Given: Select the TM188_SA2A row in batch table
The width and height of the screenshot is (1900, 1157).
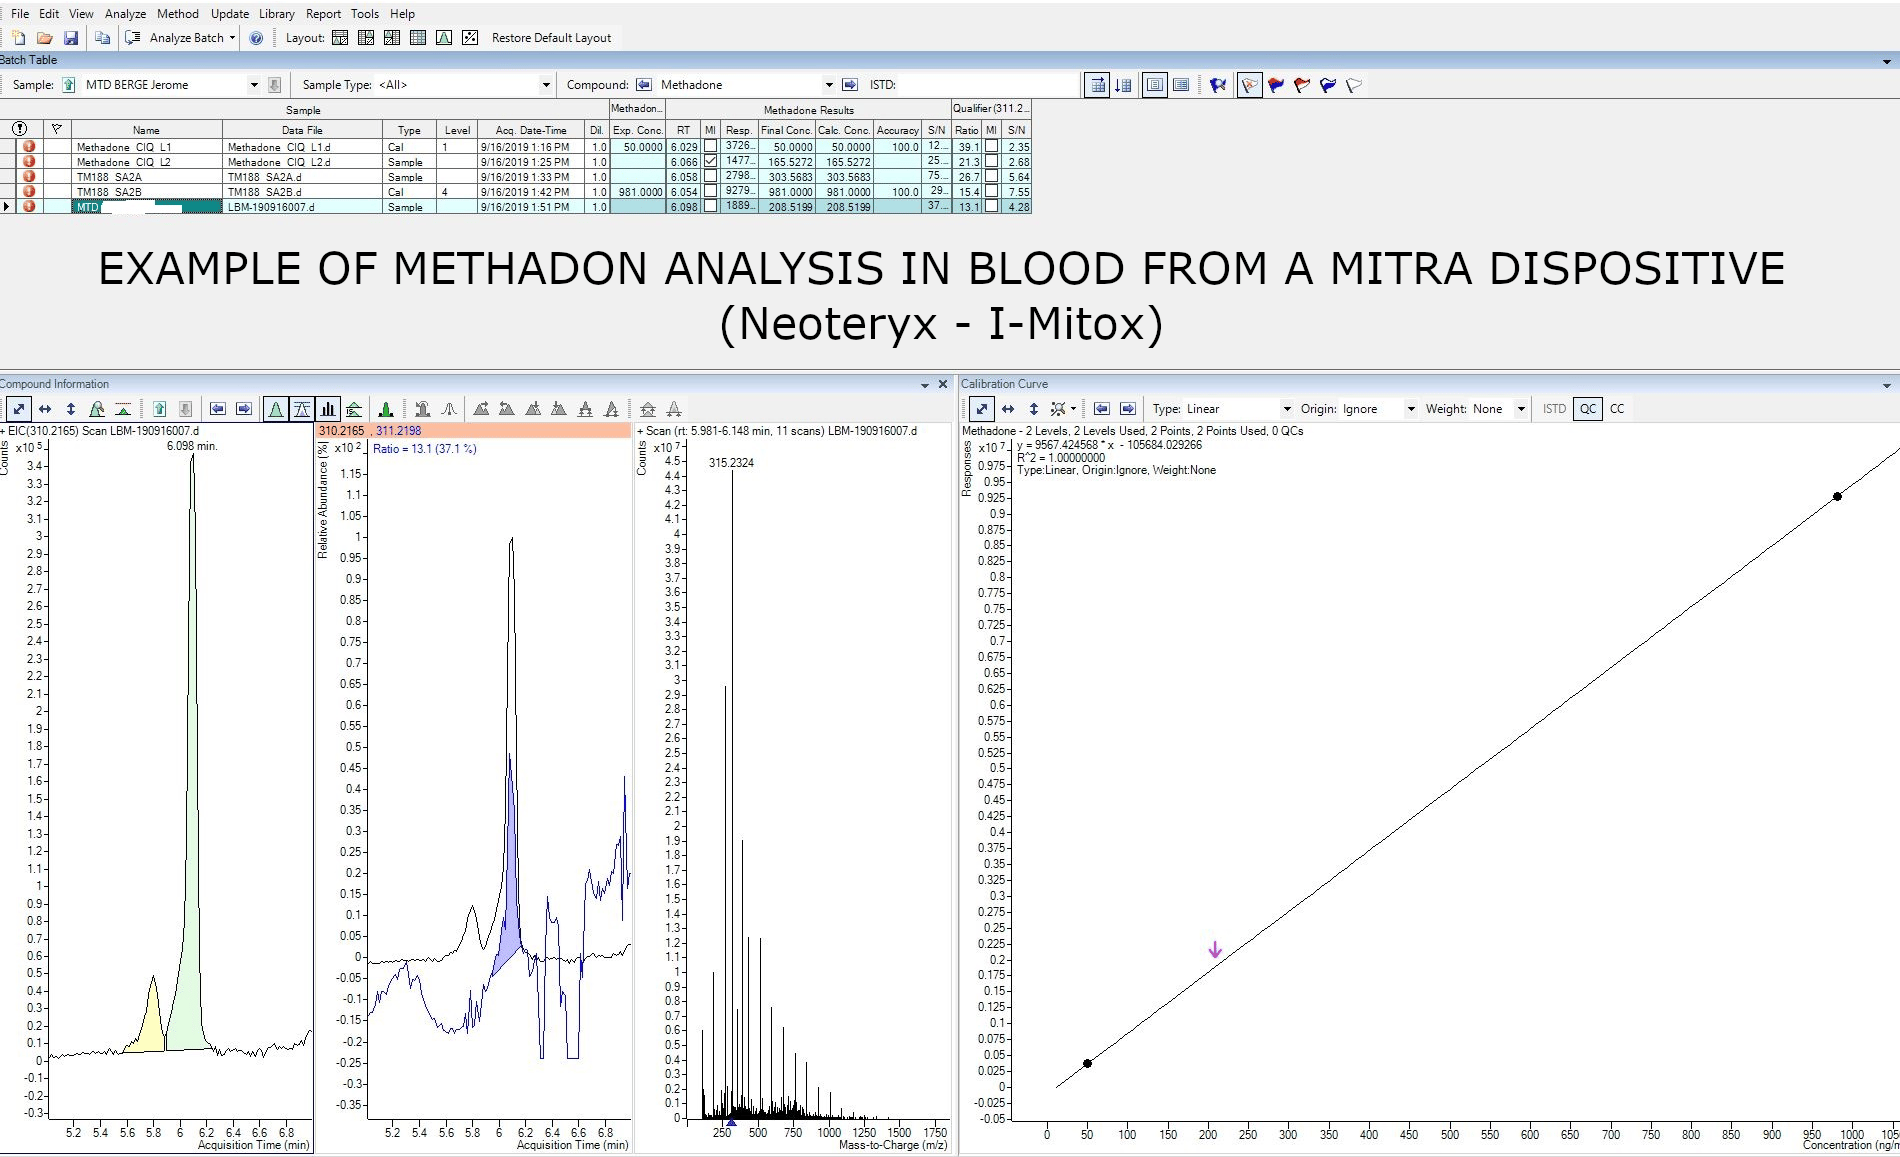Looking at the screenshot, I should pyautogui.click(x=146, y=177).
